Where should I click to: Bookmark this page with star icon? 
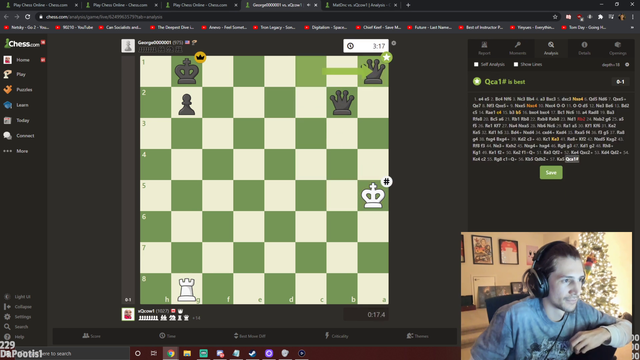555,17
